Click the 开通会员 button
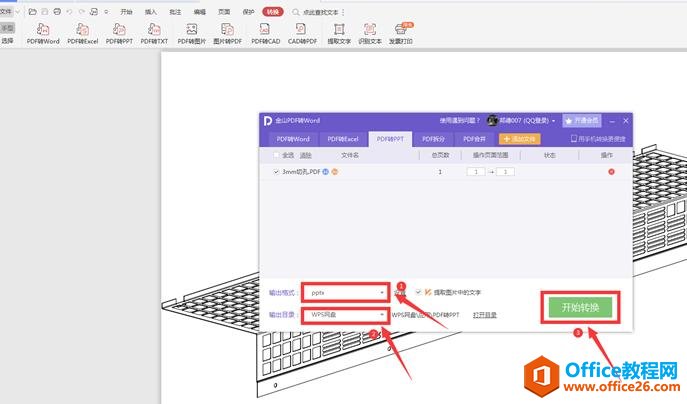This screenshot has width=687, height=404. 582,120
